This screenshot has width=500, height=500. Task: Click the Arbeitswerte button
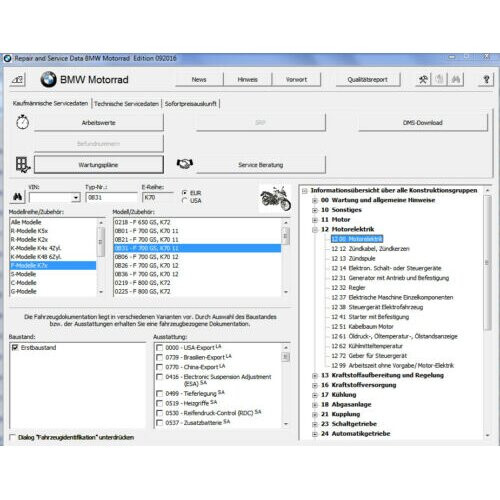pos(99,123)
